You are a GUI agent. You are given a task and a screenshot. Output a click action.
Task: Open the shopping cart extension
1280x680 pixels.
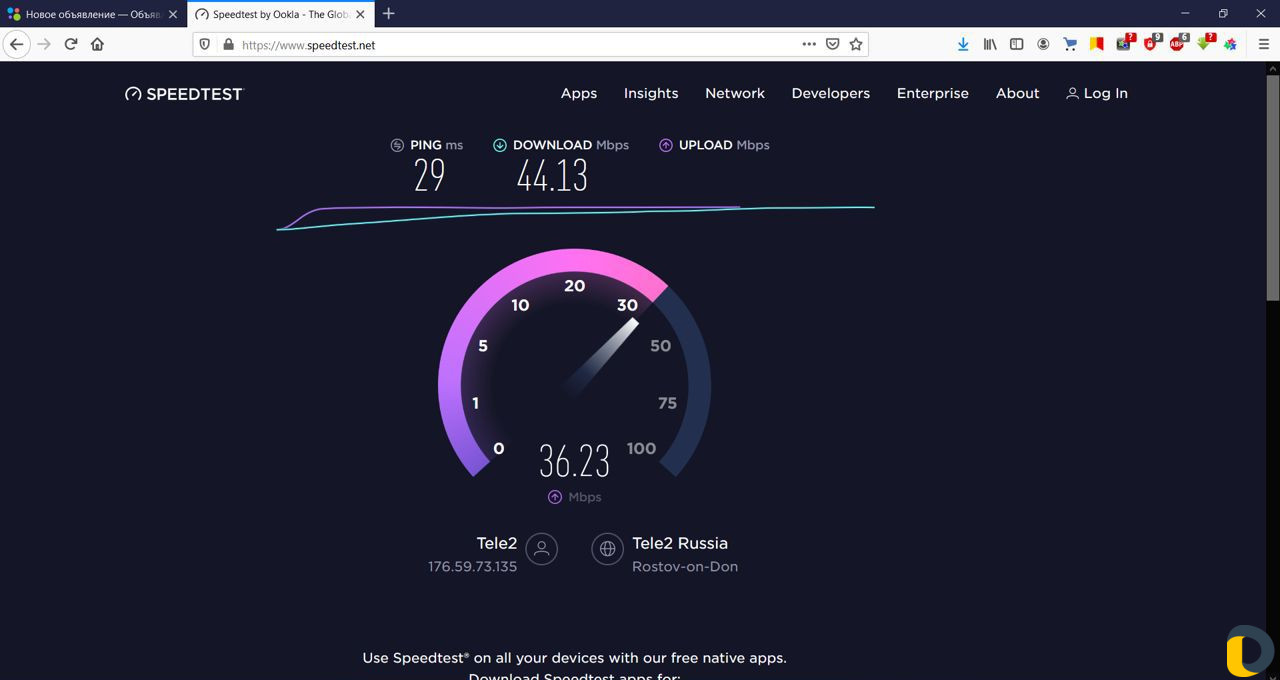pyautogui.click(x=1070, y=44)
